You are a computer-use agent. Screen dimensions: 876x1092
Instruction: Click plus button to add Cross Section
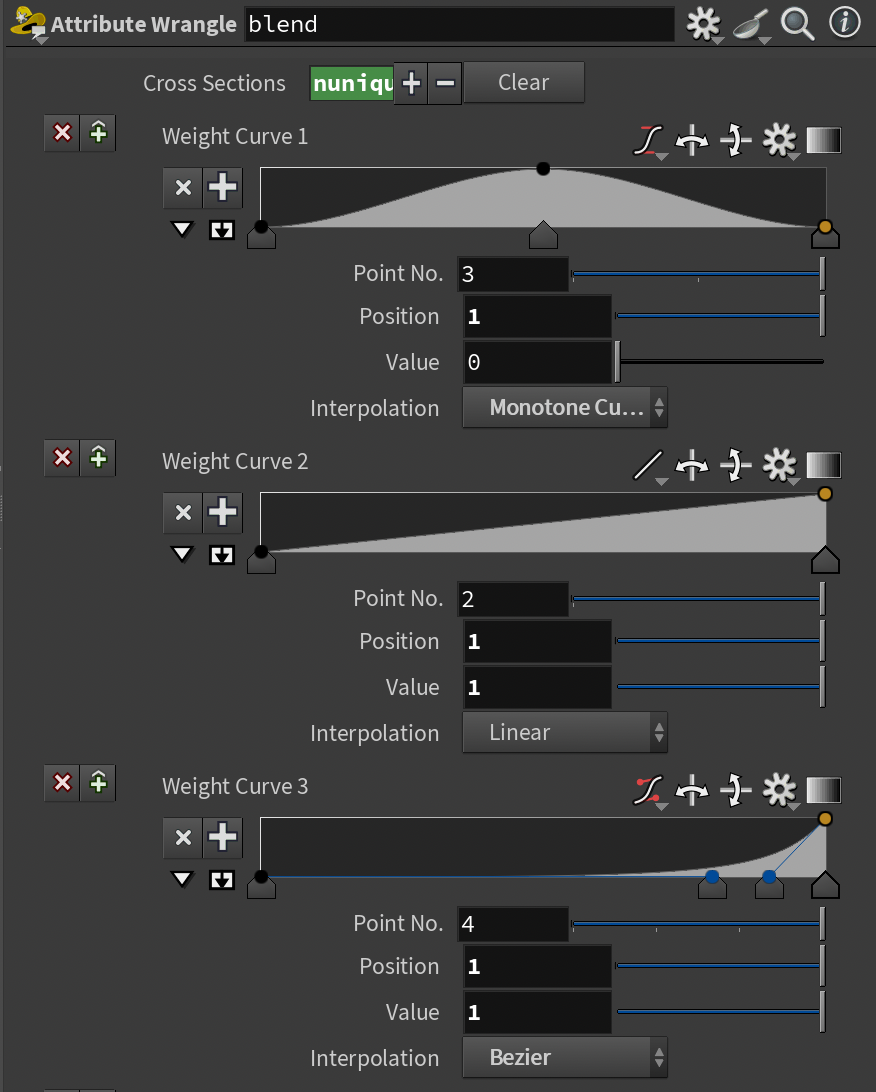[411, 83]
